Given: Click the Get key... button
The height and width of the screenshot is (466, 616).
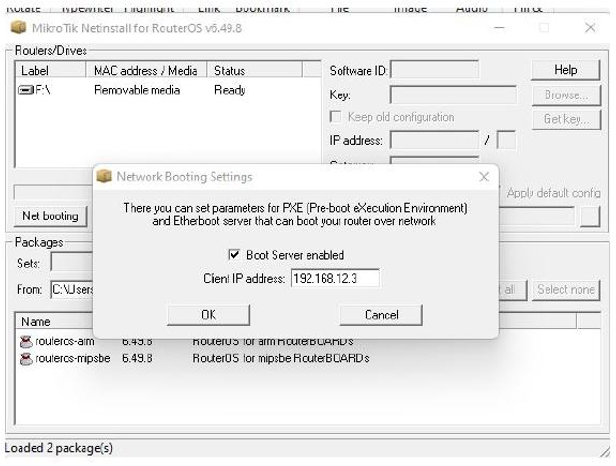Looking at the screenshot, I should click(566, 119).
